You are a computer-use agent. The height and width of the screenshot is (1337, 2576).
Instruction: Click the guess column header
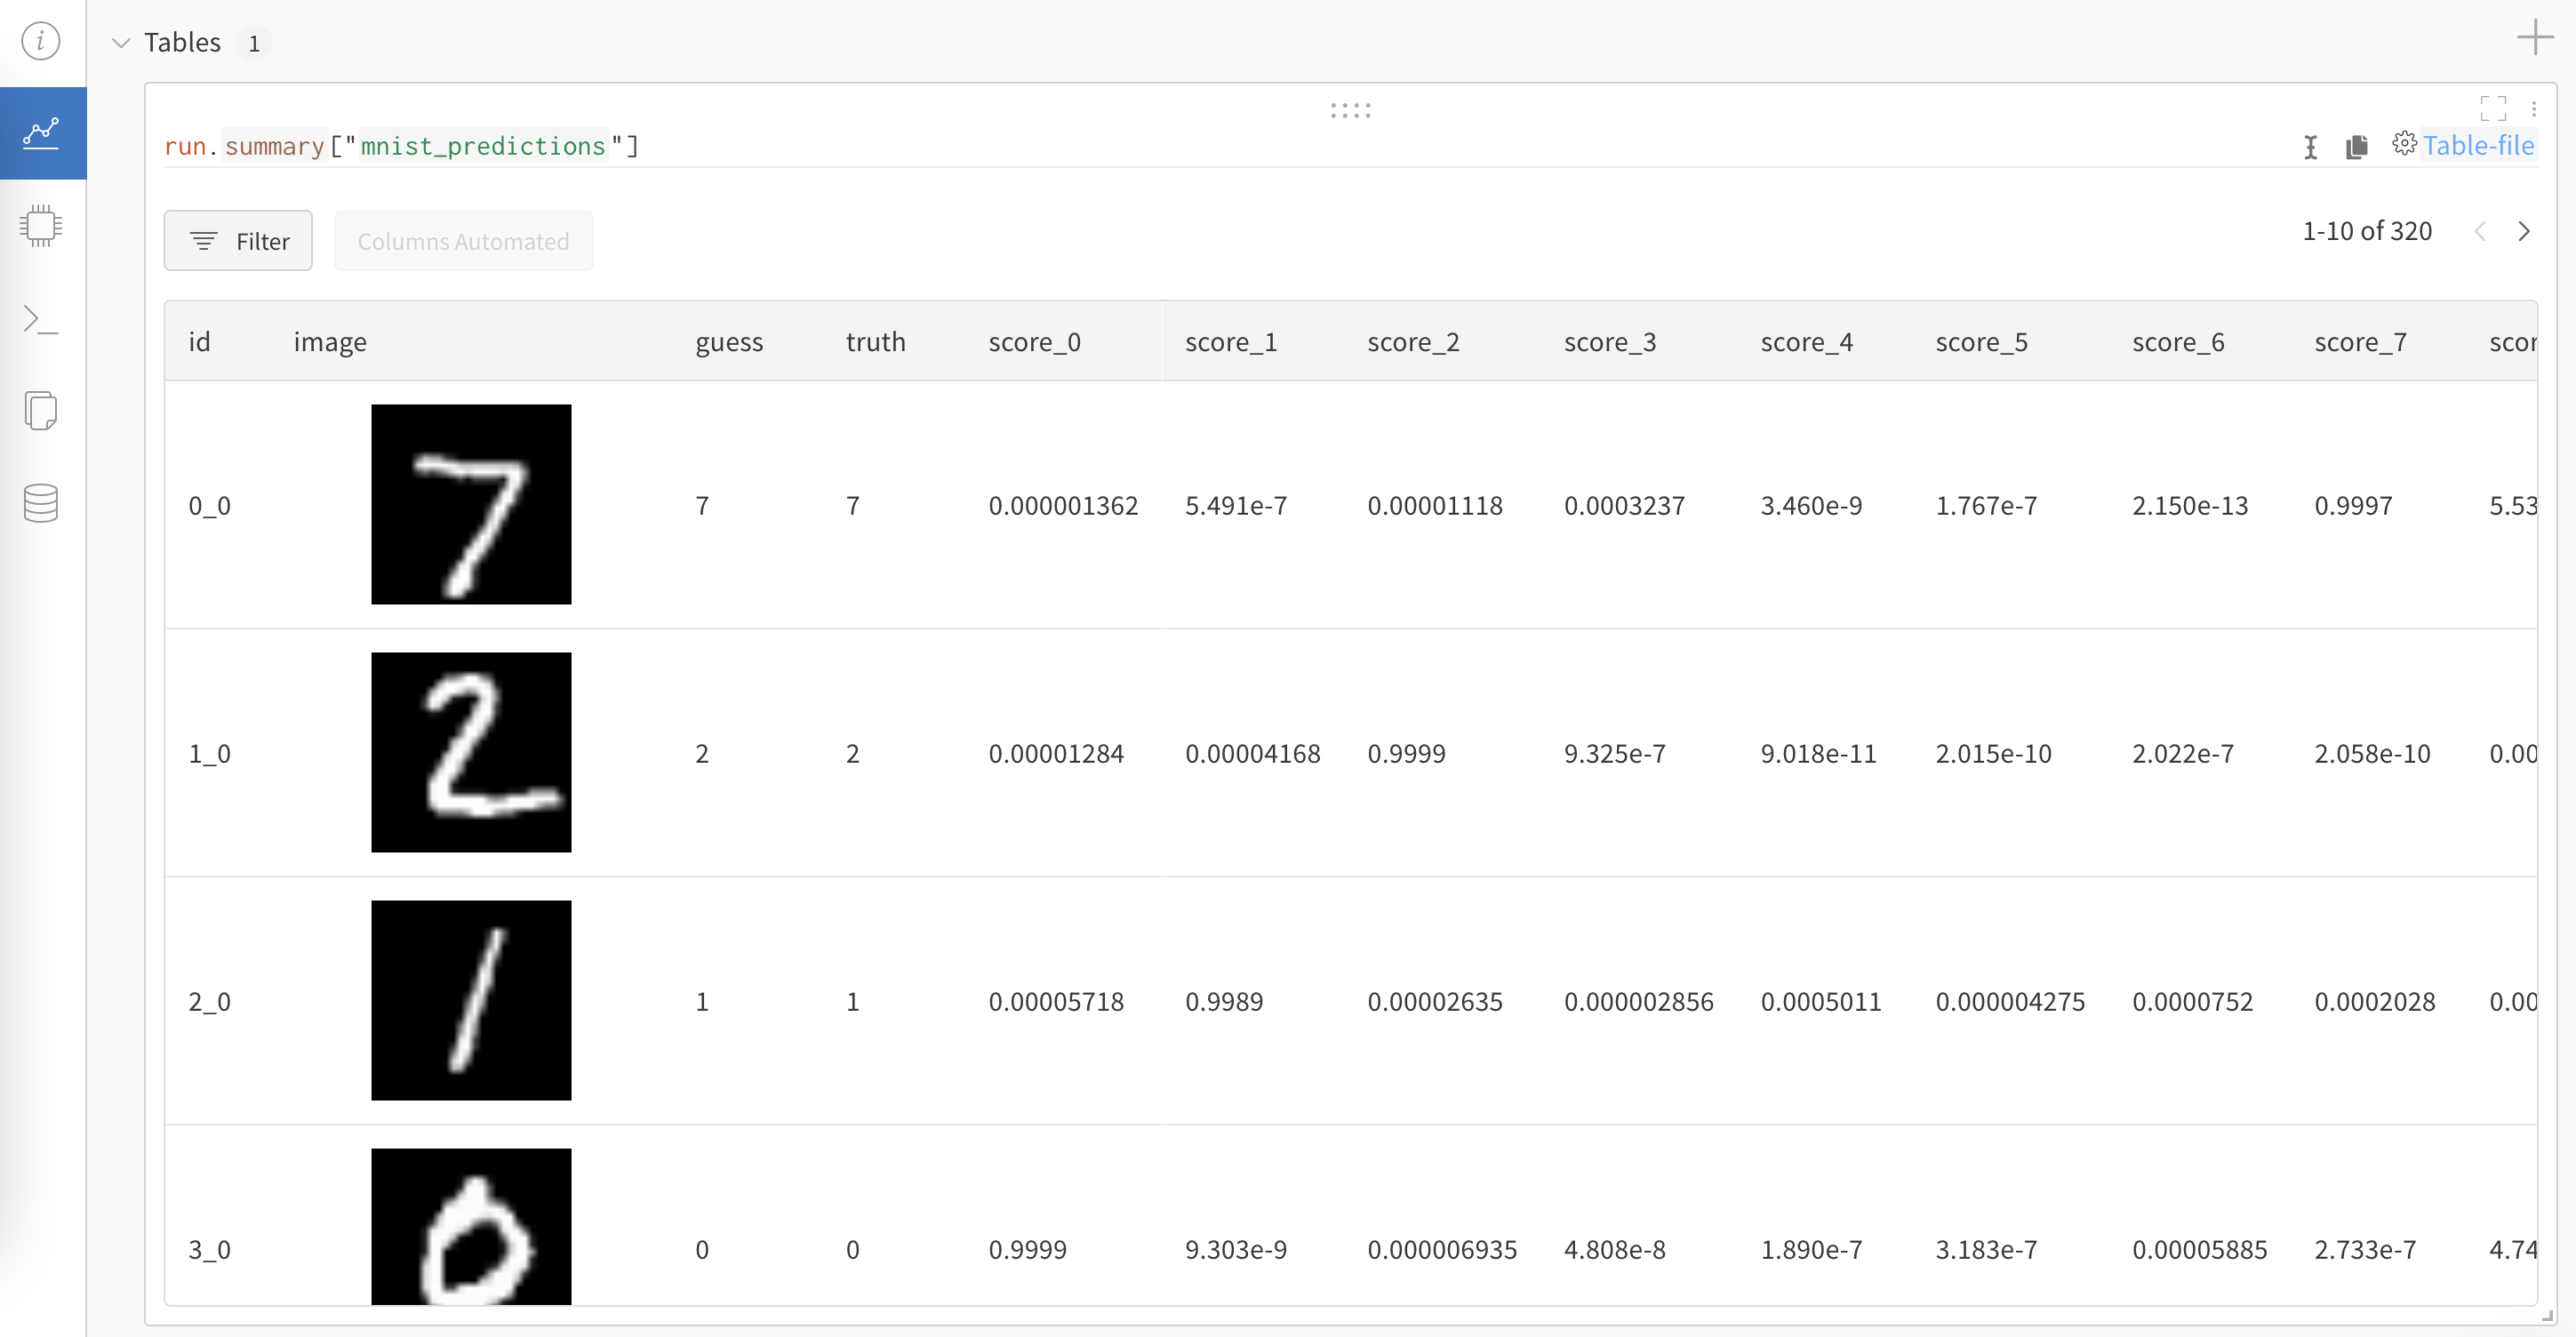729,342
